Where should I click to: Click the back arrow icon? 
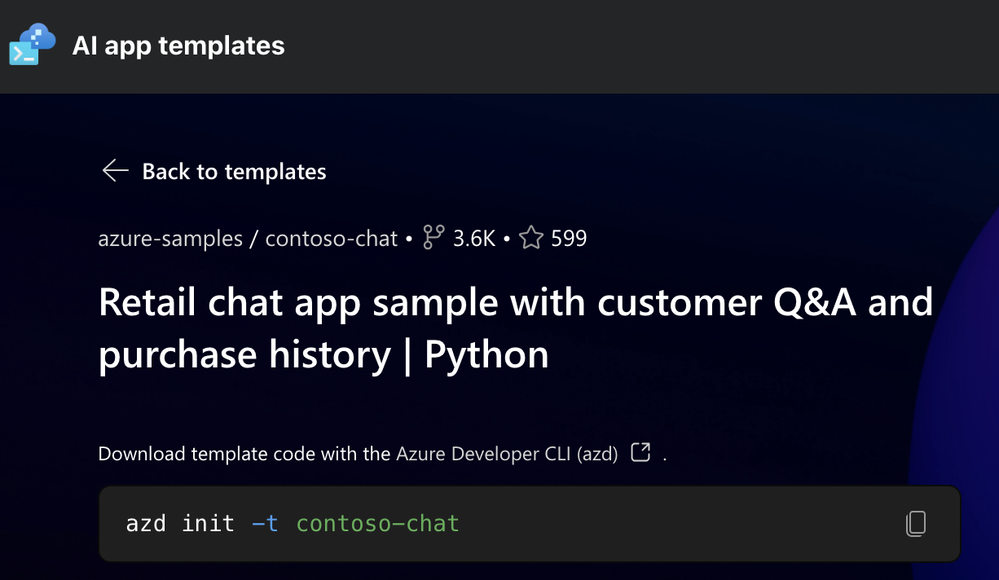coord(115,171)
